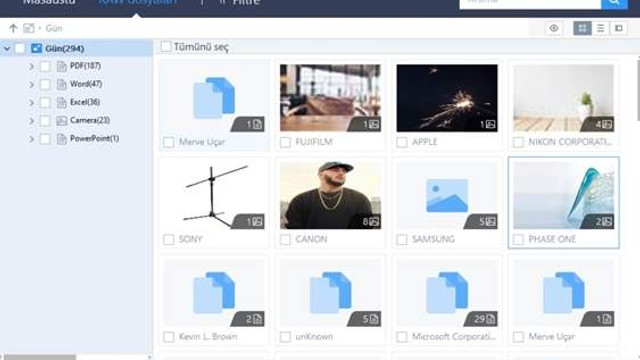The width and height of the screenshot is (640, 360).
Task: Tick the CANON folder checkbox
Action: 285,240
